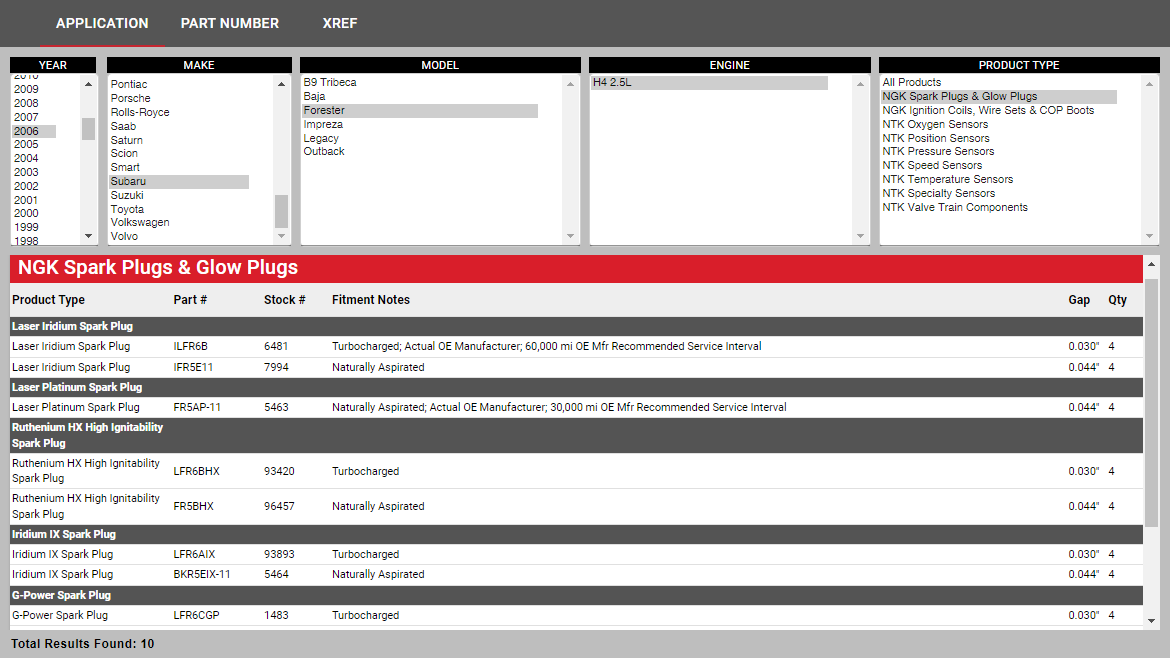Click scroll down arrow in Model list

click(571, 237)
